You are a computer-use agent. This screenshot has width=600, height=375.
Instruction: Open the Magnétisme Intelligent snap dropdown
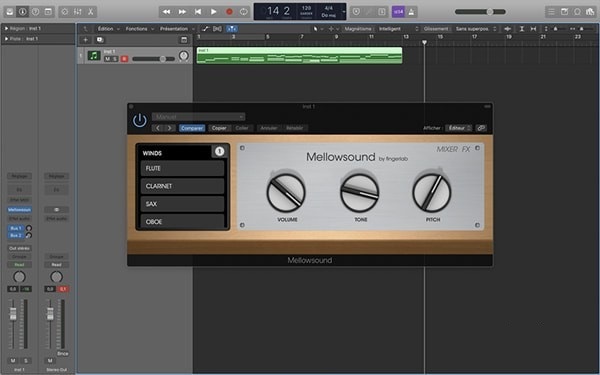tap(398, 29)
